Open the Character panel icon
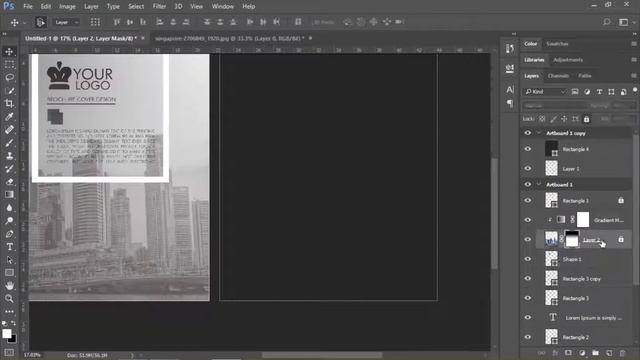This screenshot has width=640, height=360. pyautogui.click(x=510, y=89)
